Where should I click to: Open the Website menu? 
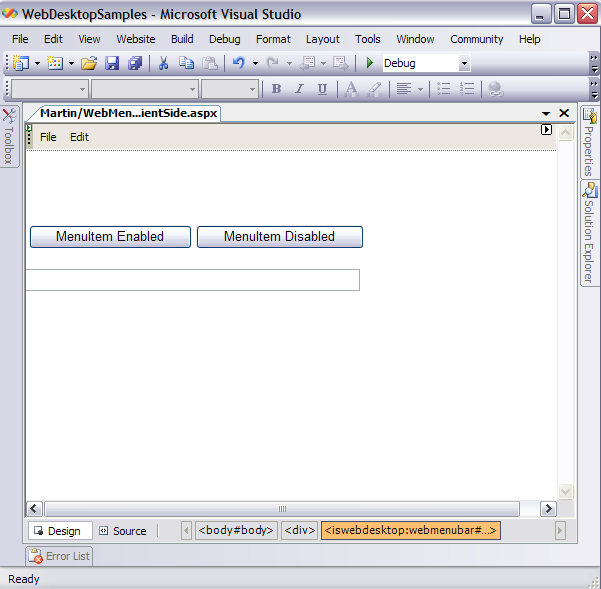(135, 39)
